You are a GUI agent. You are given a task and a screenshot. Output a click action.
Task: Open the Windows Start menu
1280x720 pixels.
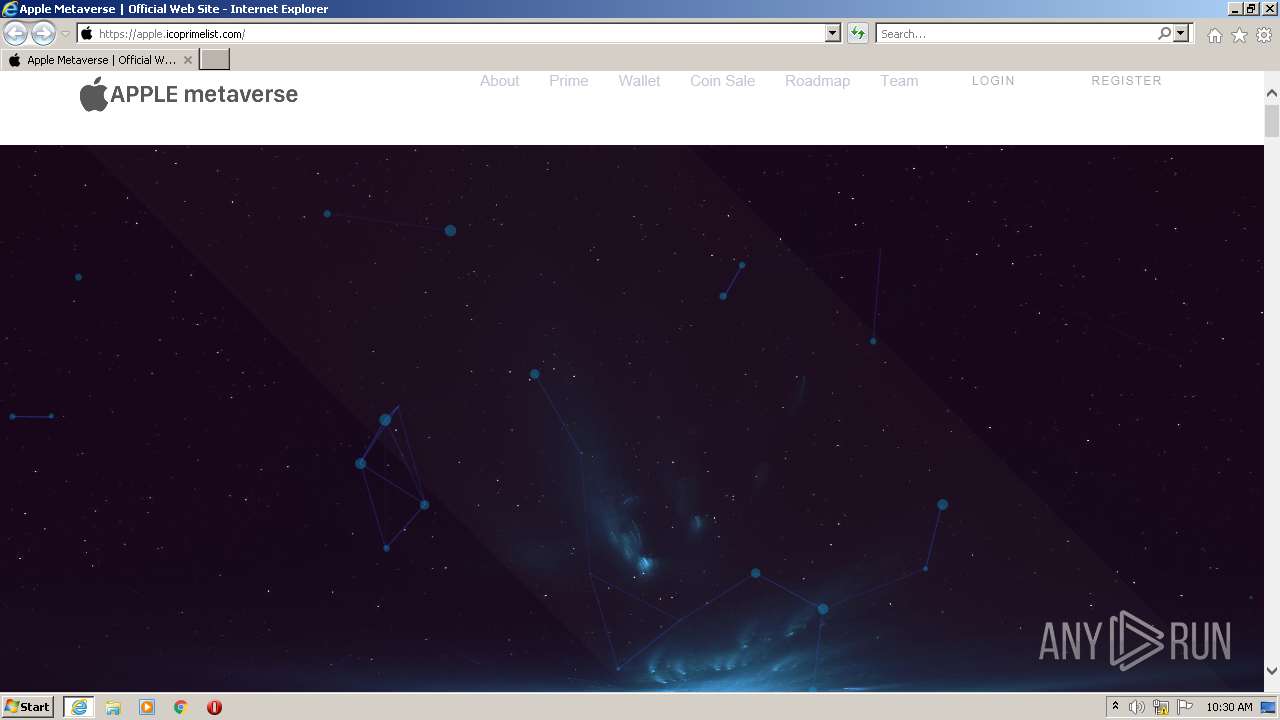click(28, 707)
